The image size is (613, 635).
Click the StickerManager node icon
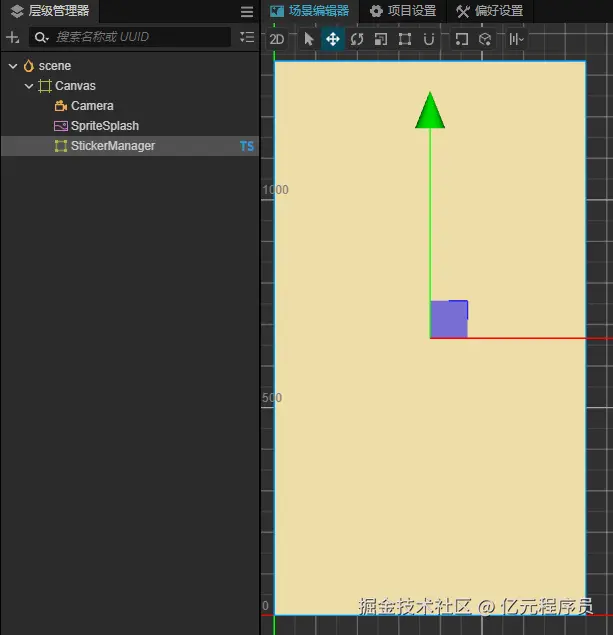pyautogui.click(x=61, y=146)
